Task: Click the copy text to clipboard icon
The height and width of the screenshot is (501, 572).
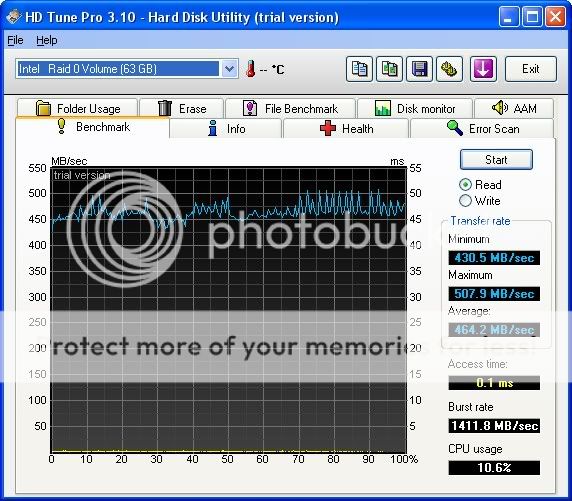Action: click(359, 69)
